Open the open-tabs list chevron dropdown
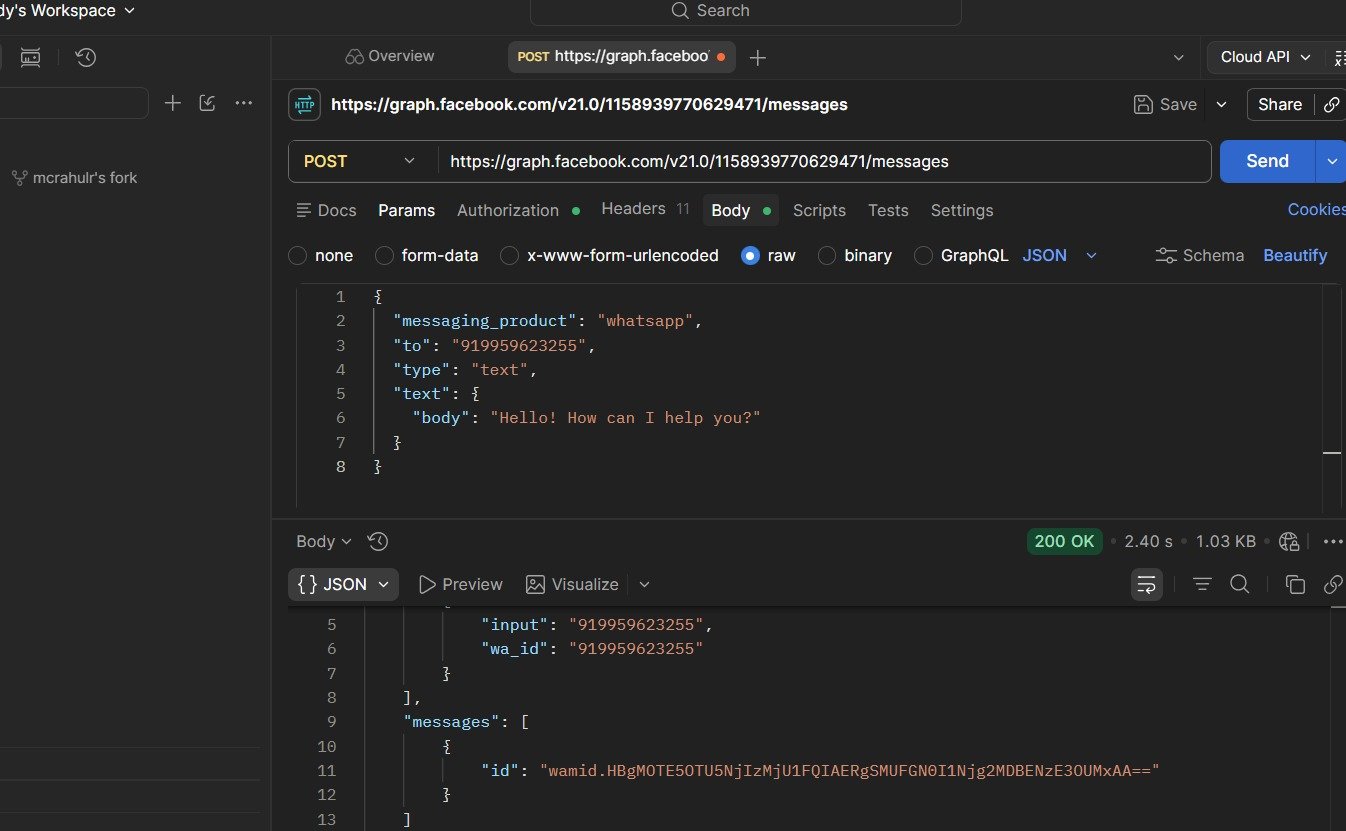 pos(1178,57)
